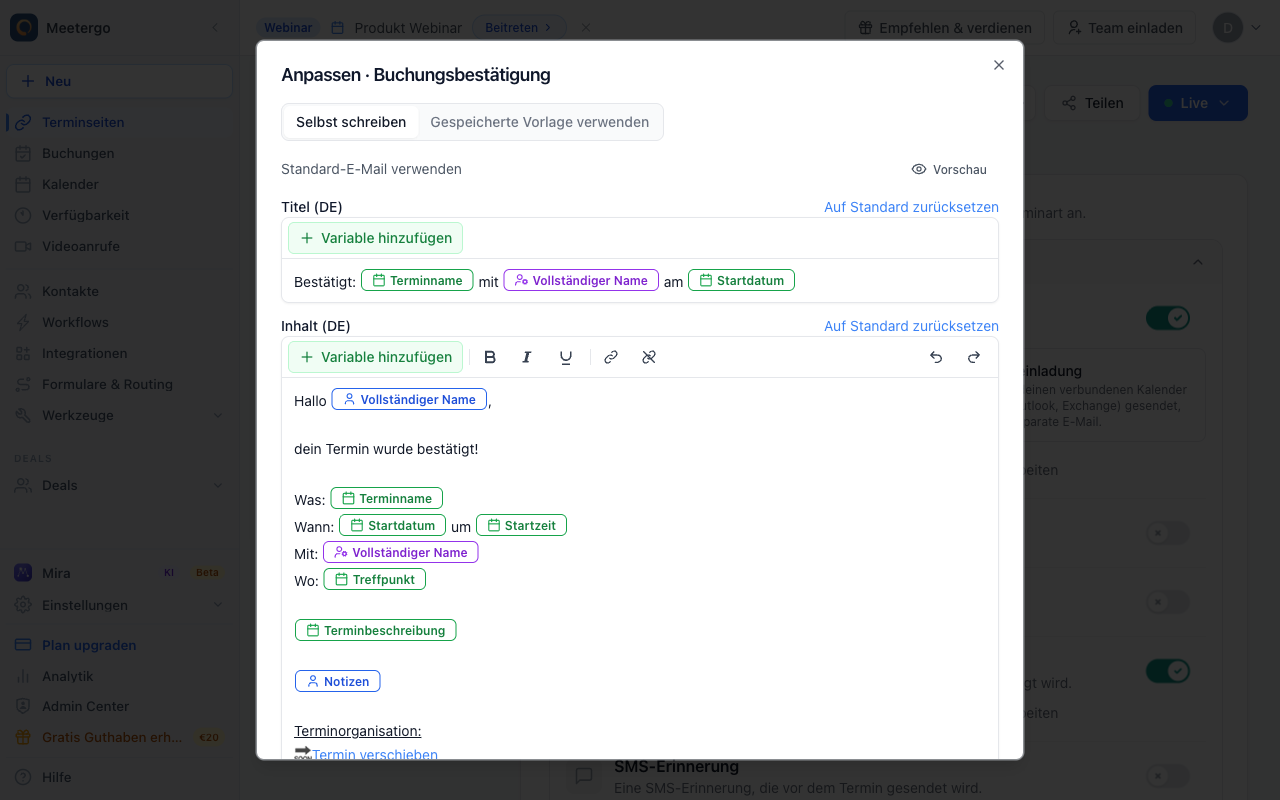
Task: Add a variable to the Titel field
Action: pyautogui.click(x=376, y=238)
